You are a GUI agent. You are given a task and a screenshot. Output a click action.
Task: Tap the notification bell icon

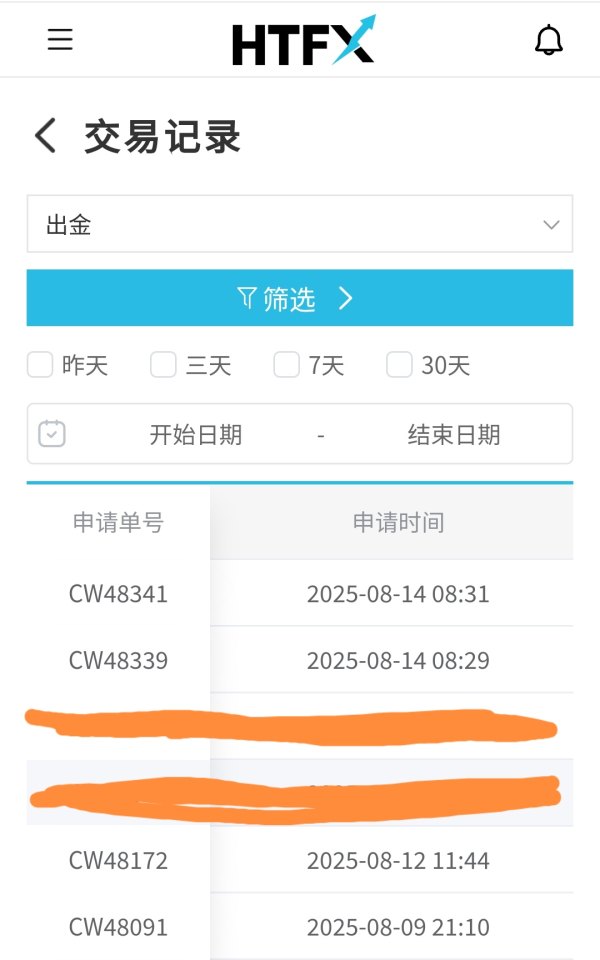click(x=549, y=40)
